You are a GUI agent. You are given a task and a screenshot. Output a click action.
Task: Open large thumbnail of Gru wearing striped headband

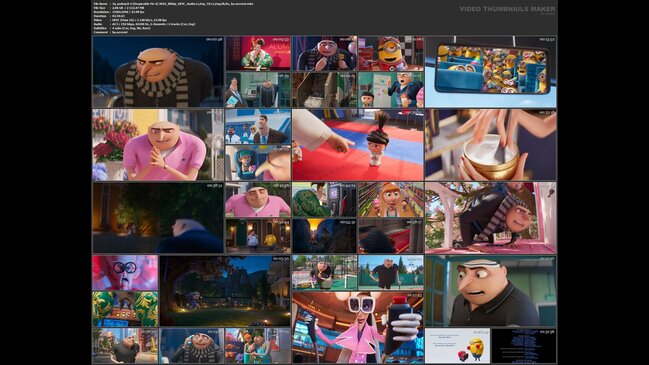(x=490, y=291)
